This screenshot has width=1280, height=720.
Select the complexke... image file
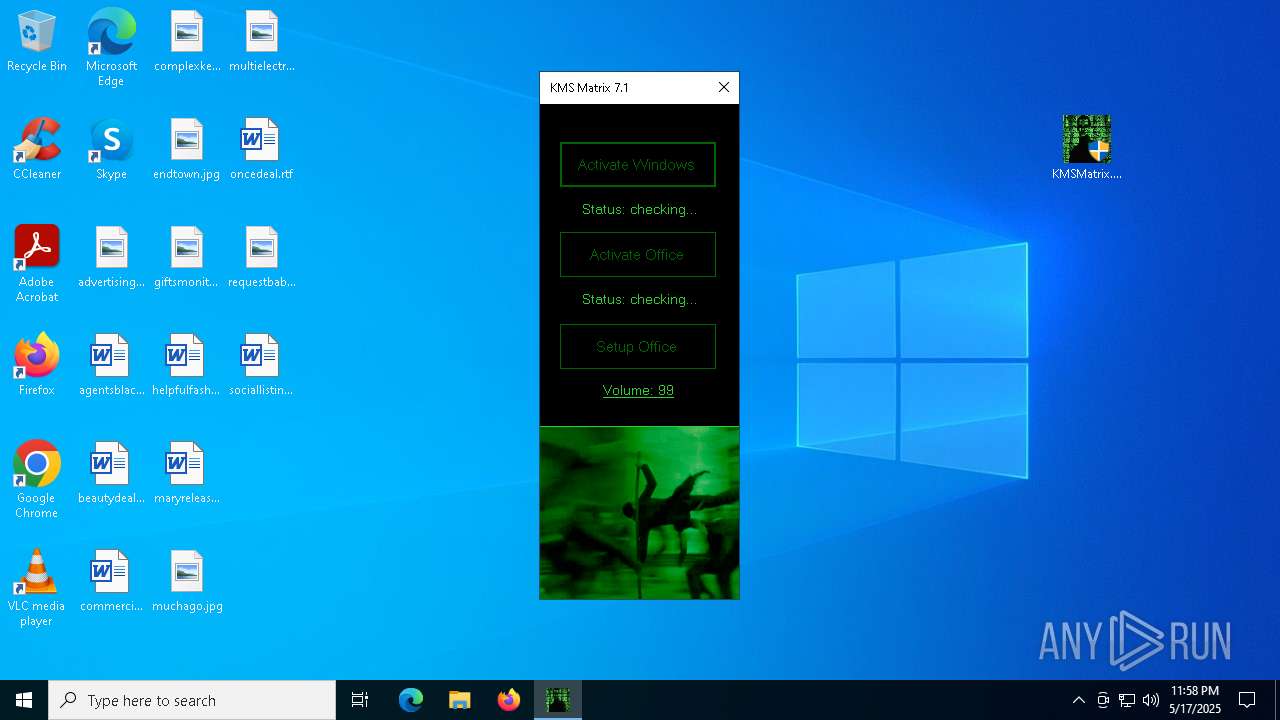[187, 42]
